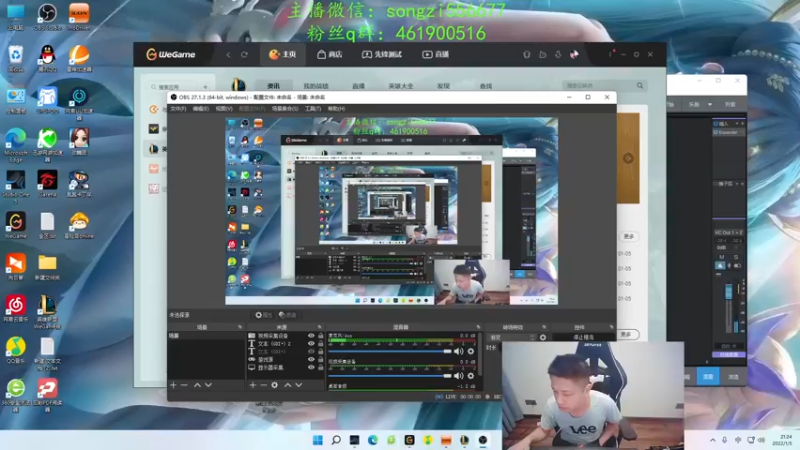
Task: Move scene down with arrow in scenes panel
Action: pos(208,385)
